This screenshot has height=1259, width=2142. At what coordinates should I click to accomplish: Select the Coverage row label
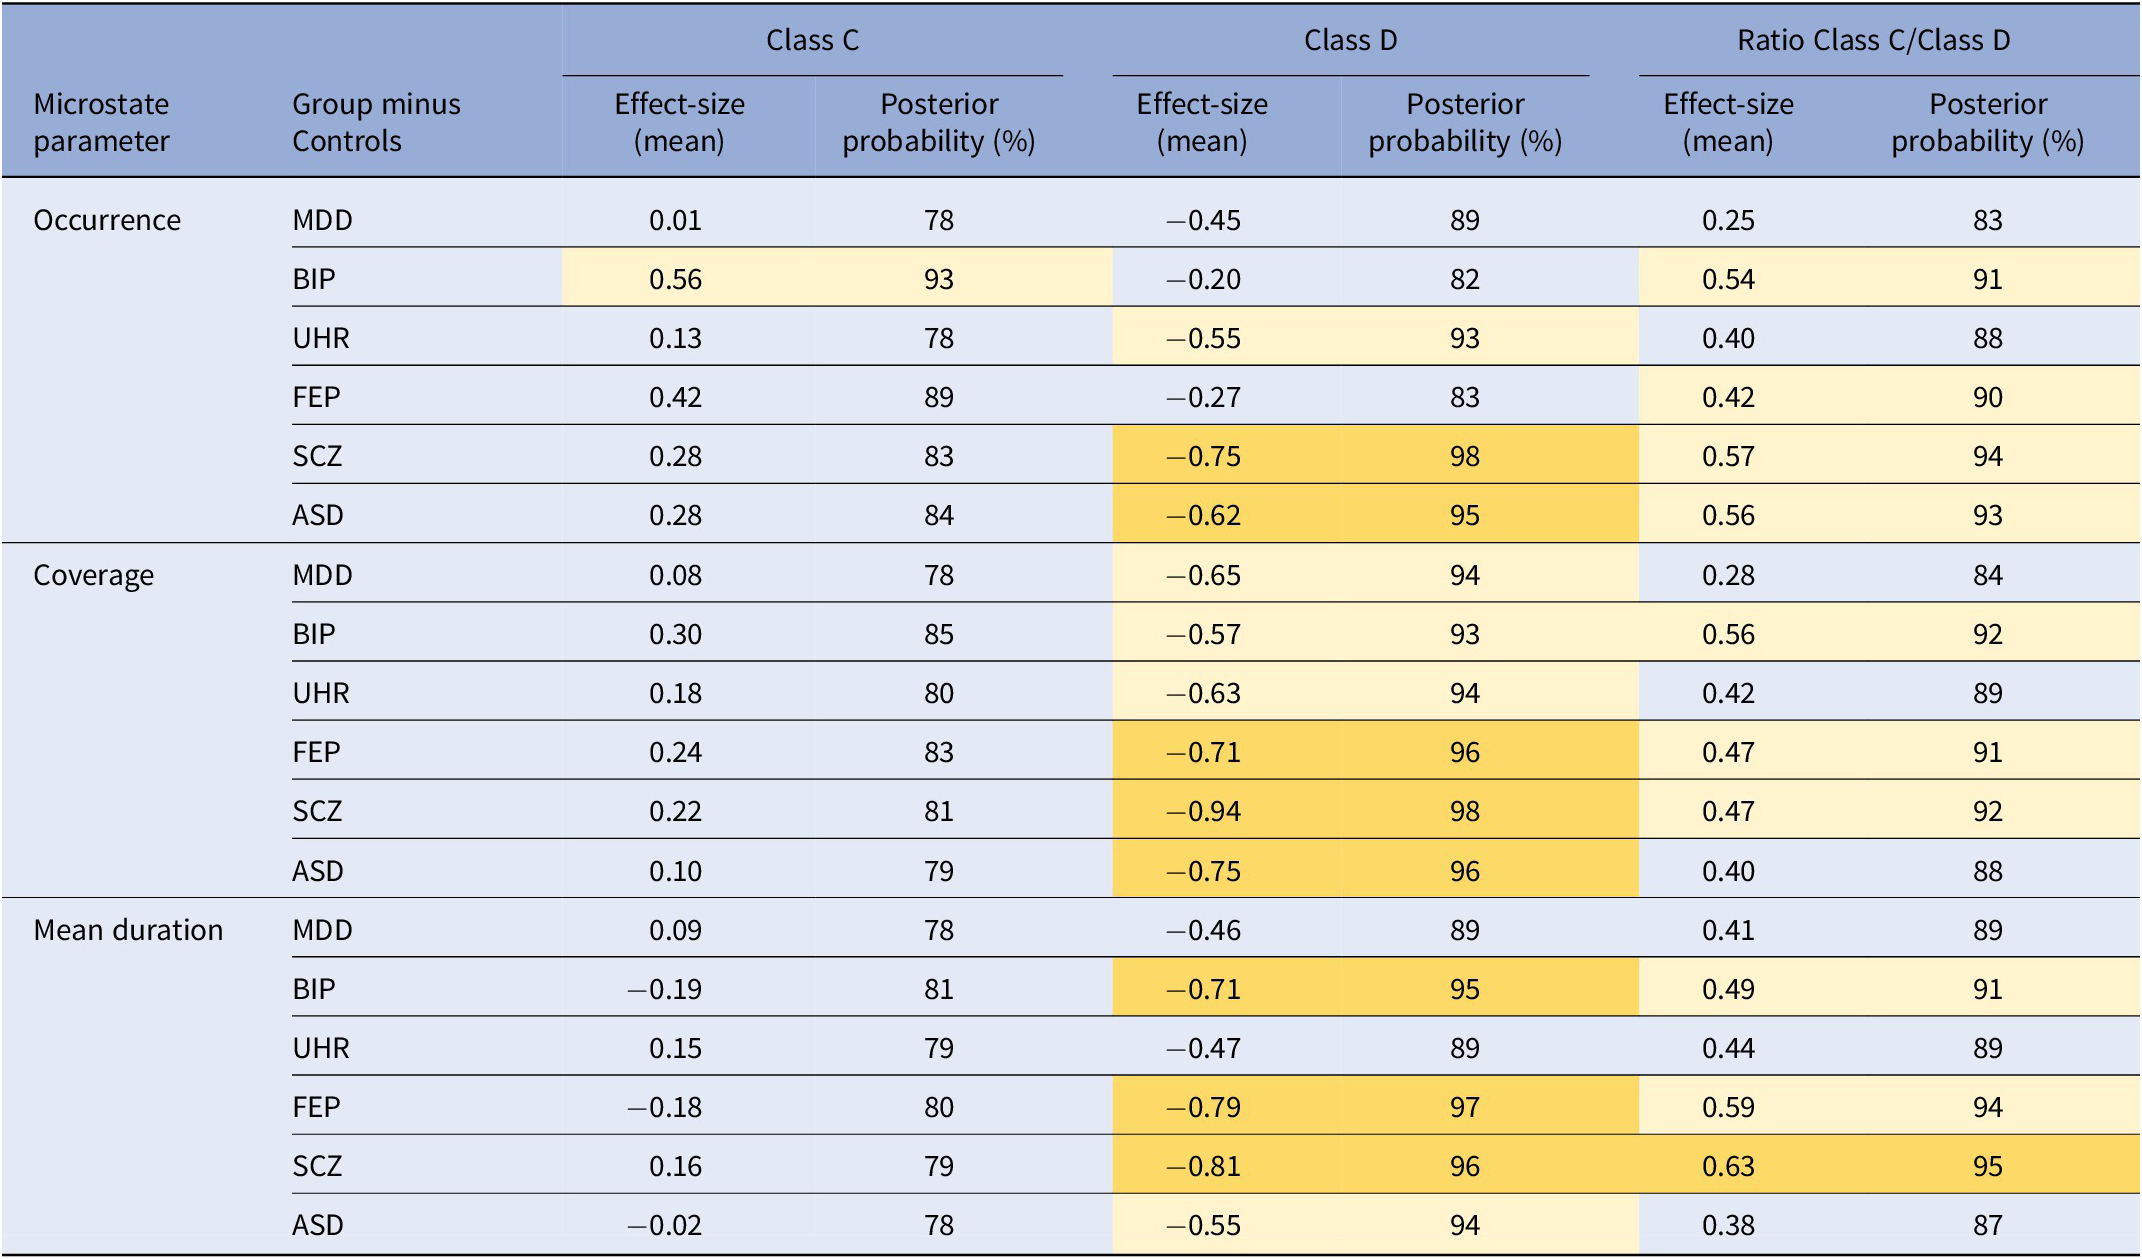tap(93, 575)
